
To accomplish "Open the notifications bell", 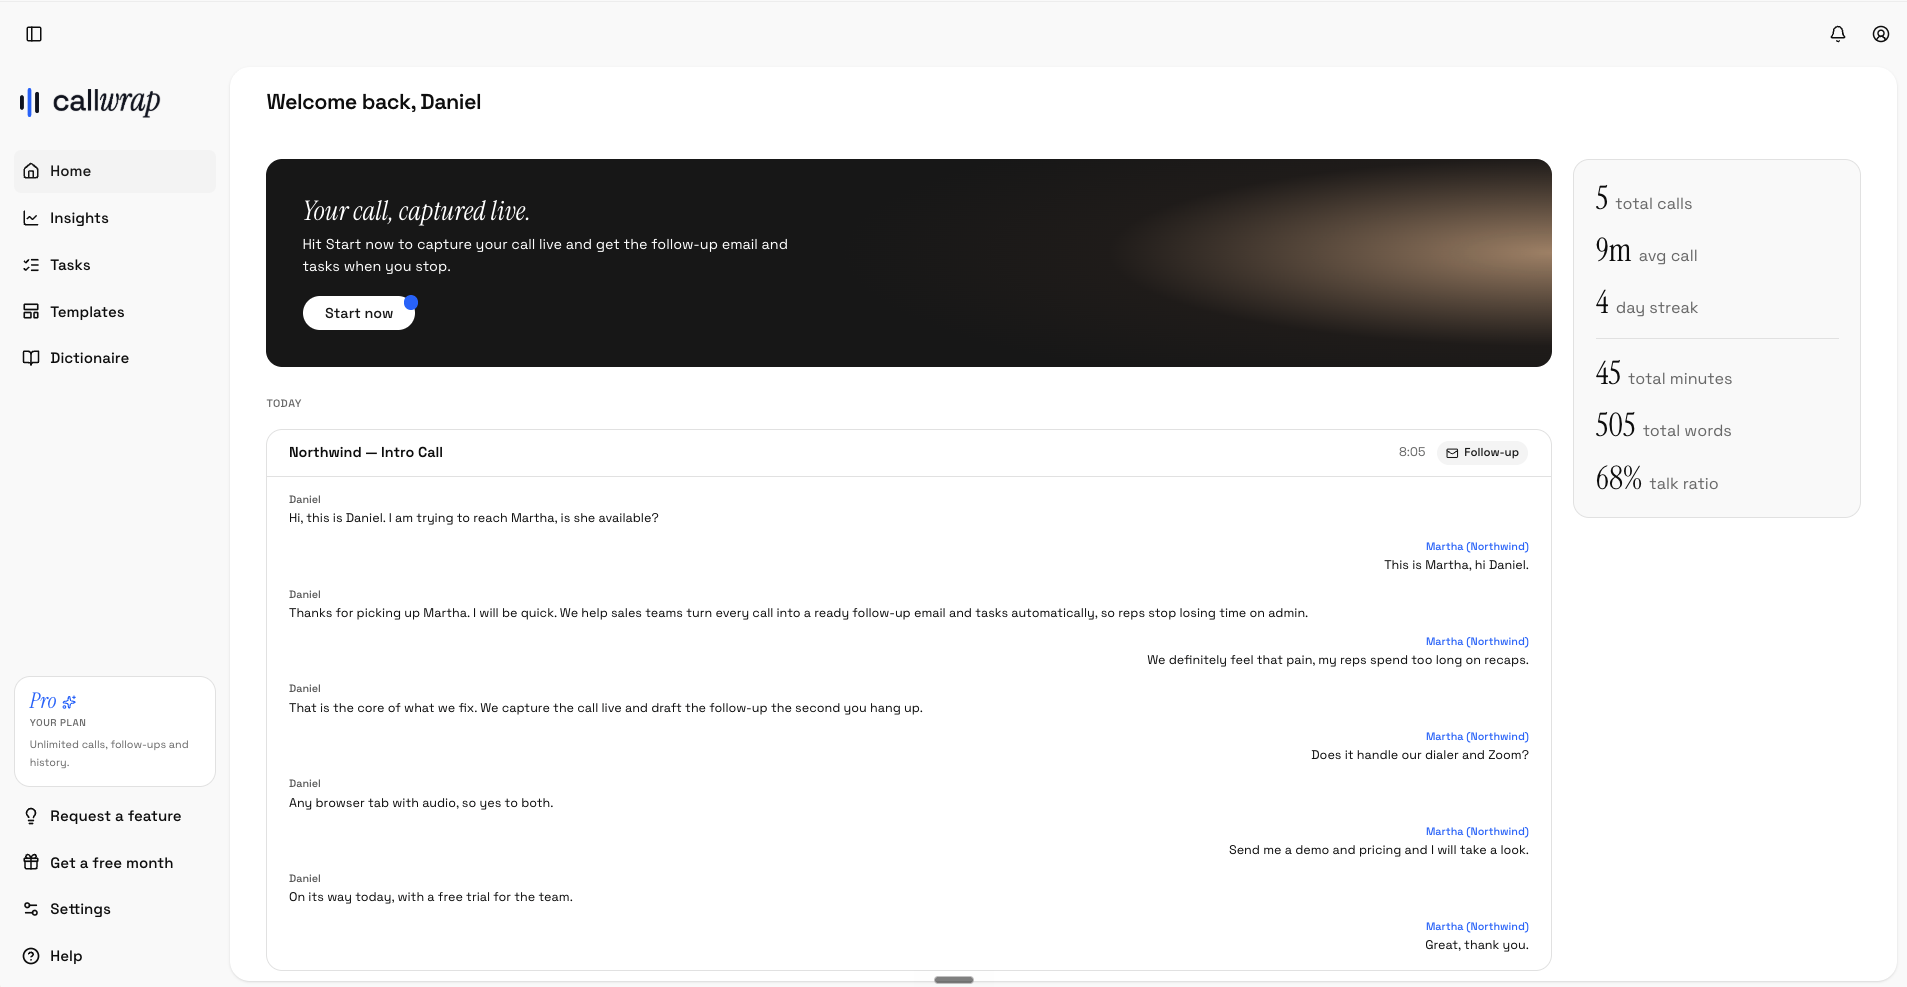I will coord(1838,34).
